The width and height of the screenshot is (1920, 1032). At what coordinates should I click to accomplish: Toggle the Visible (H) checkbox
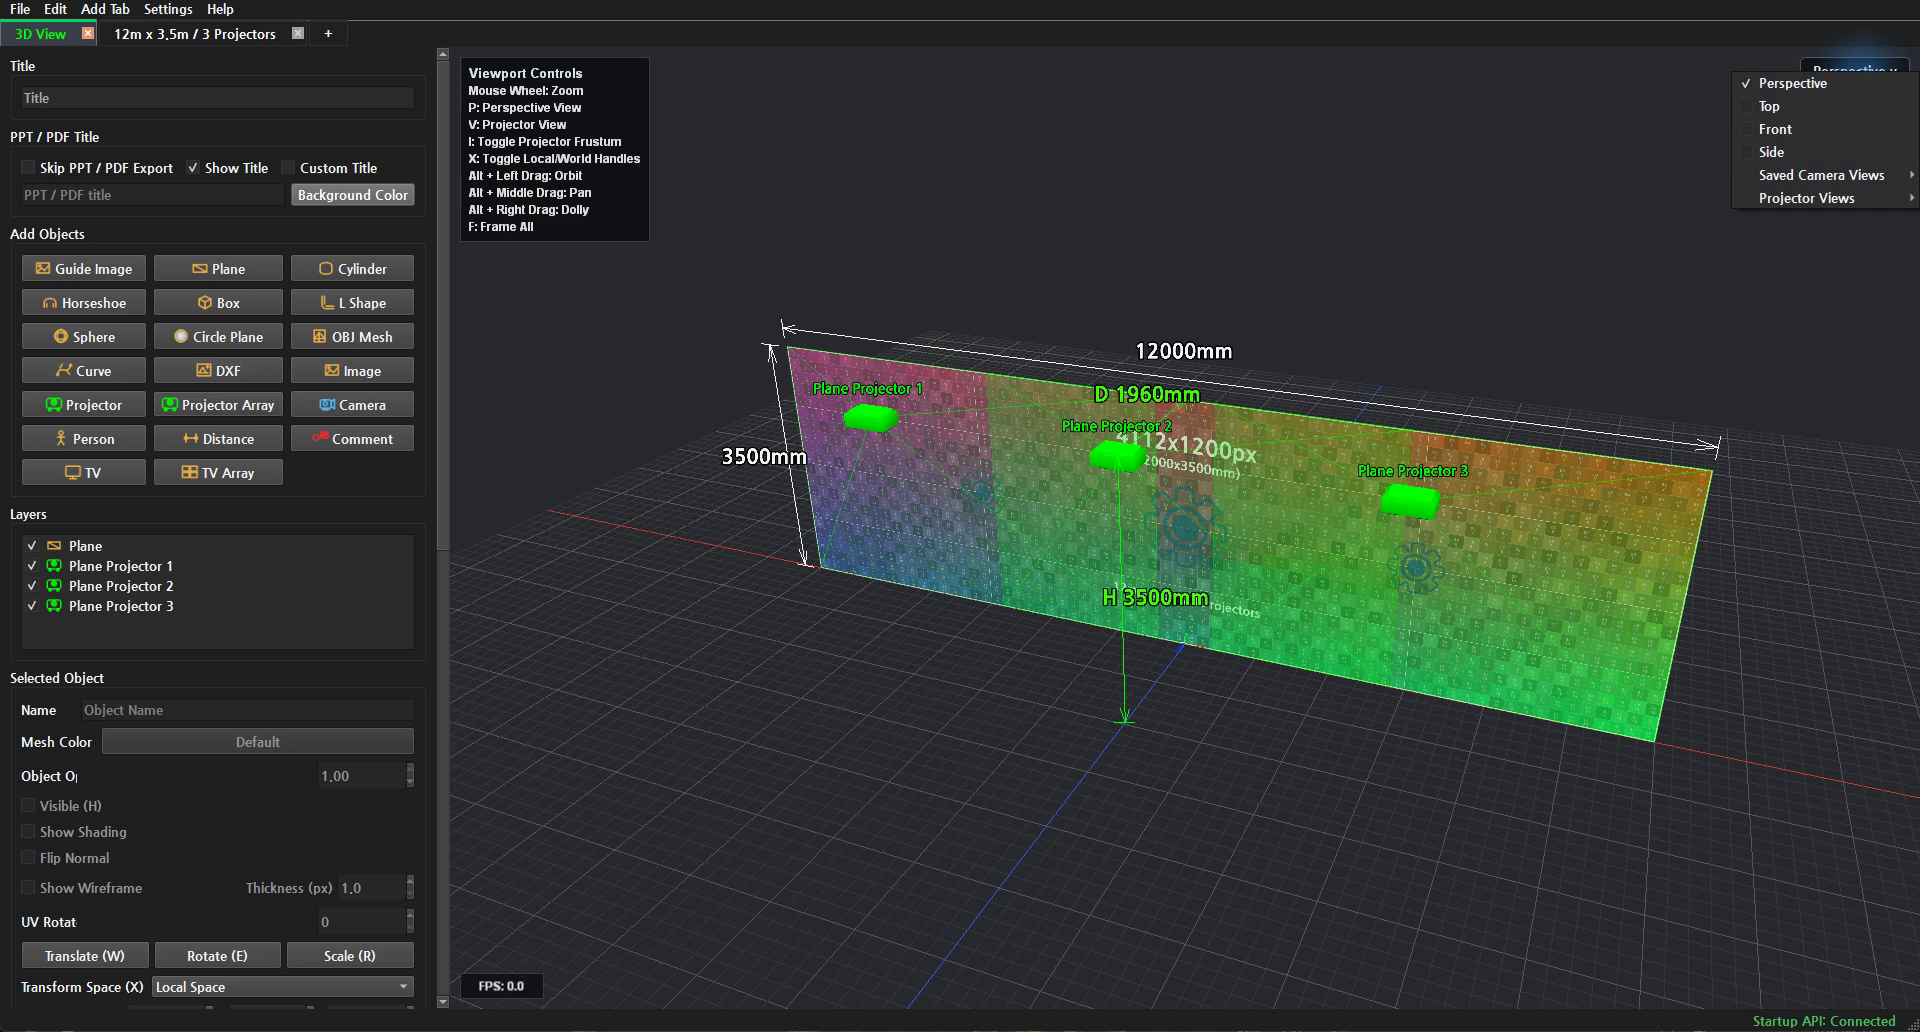[x=28, y=806]
